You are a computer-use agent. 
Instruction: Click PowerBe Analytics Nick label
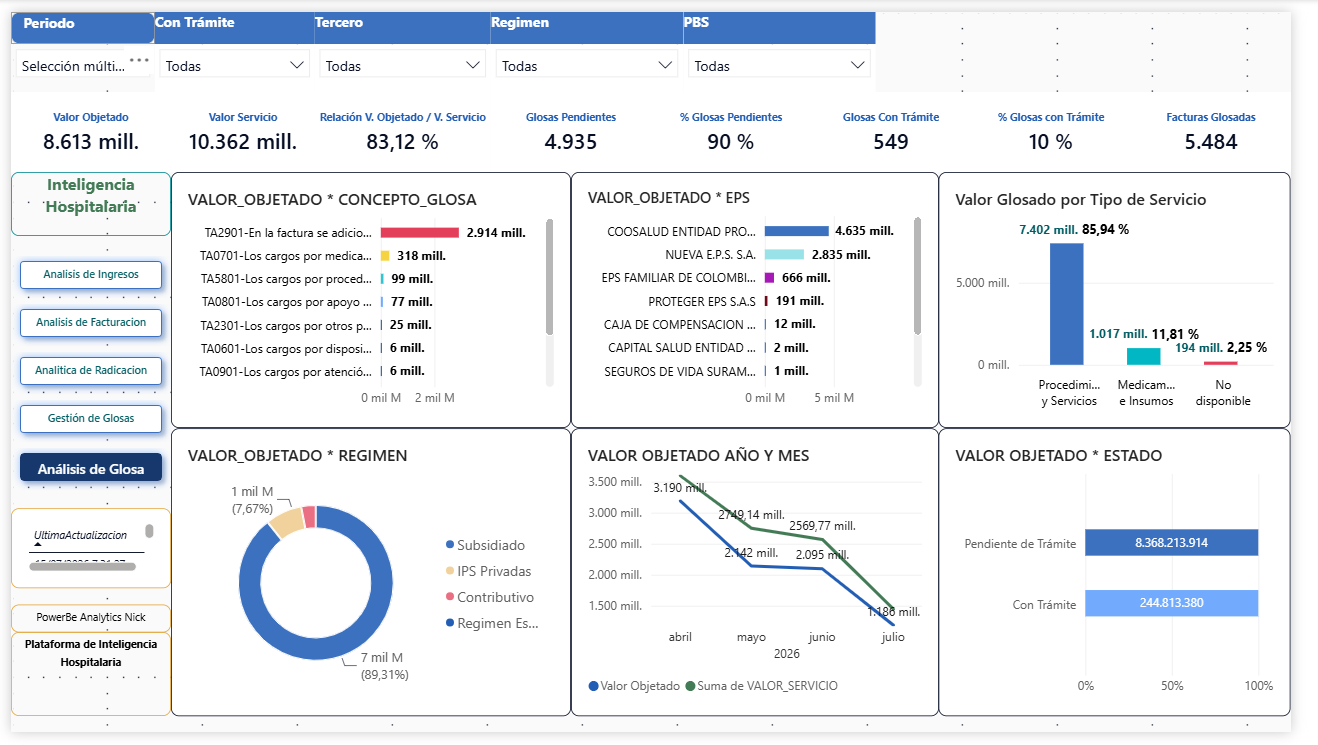point(91,617)
